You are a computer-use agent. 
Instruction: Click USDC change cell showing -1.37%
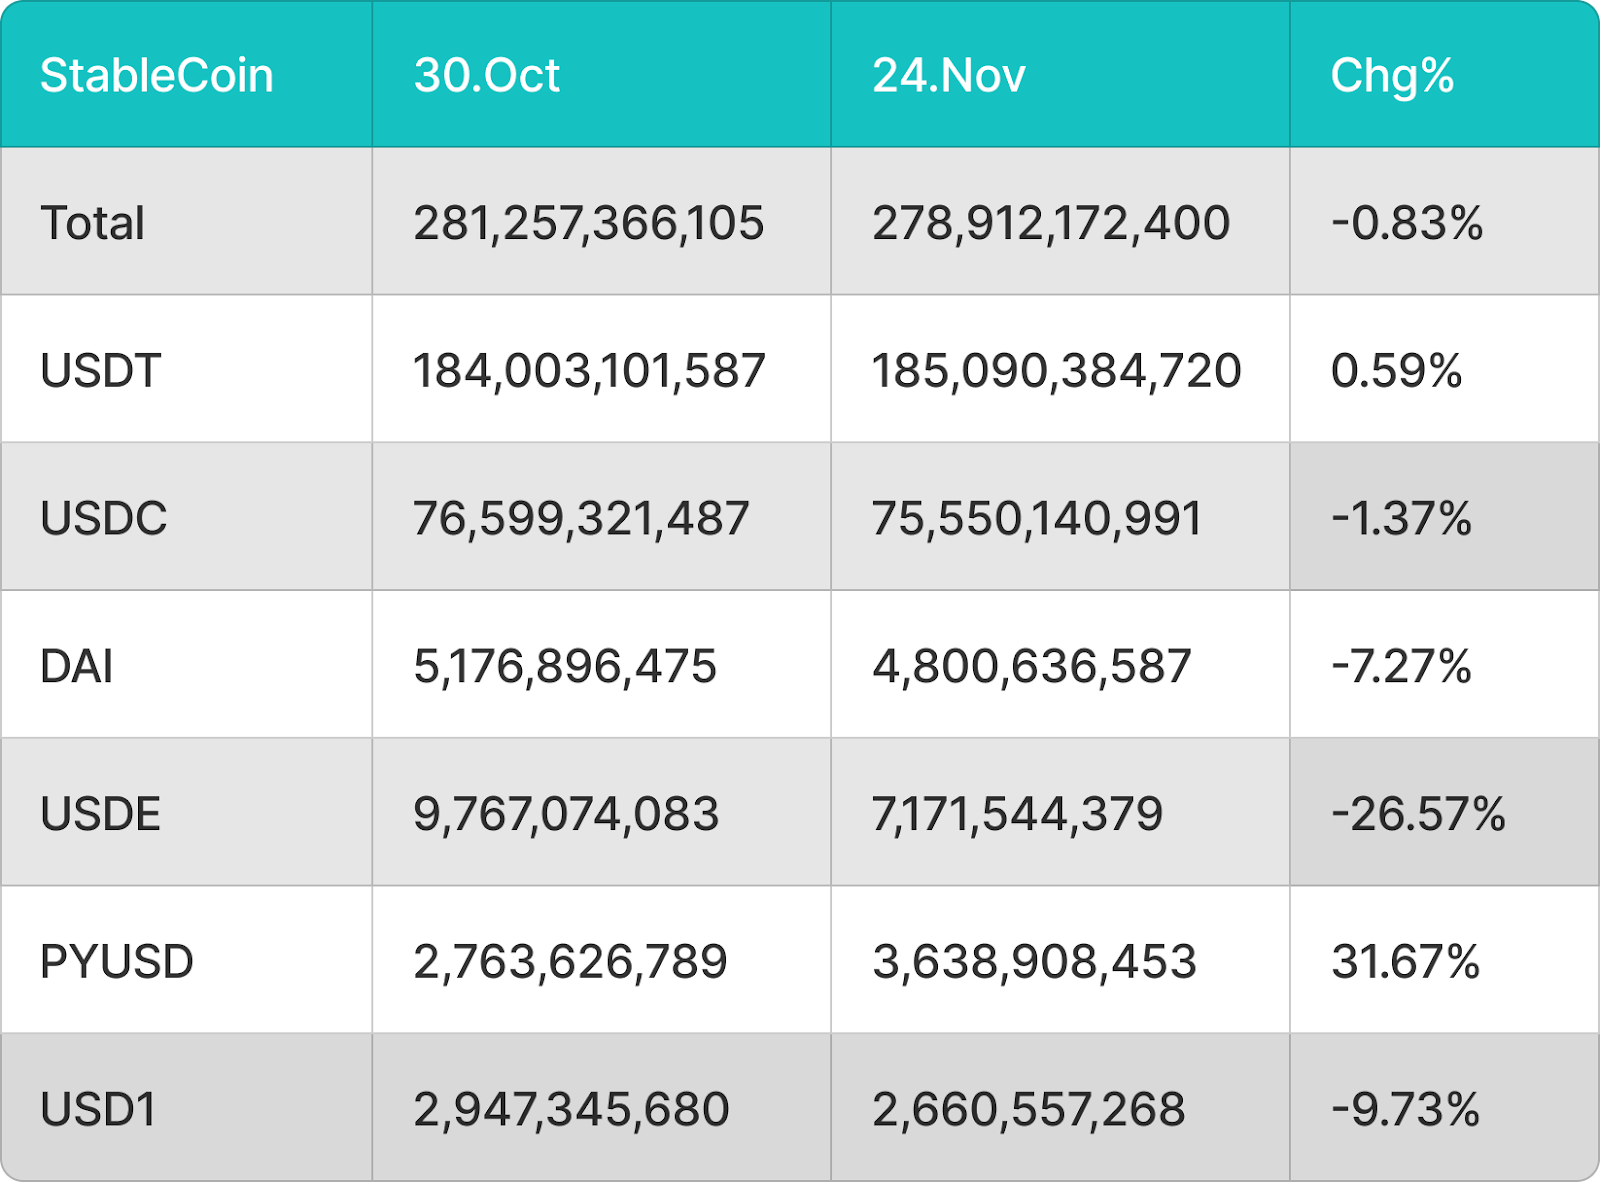coord(1401,518)
